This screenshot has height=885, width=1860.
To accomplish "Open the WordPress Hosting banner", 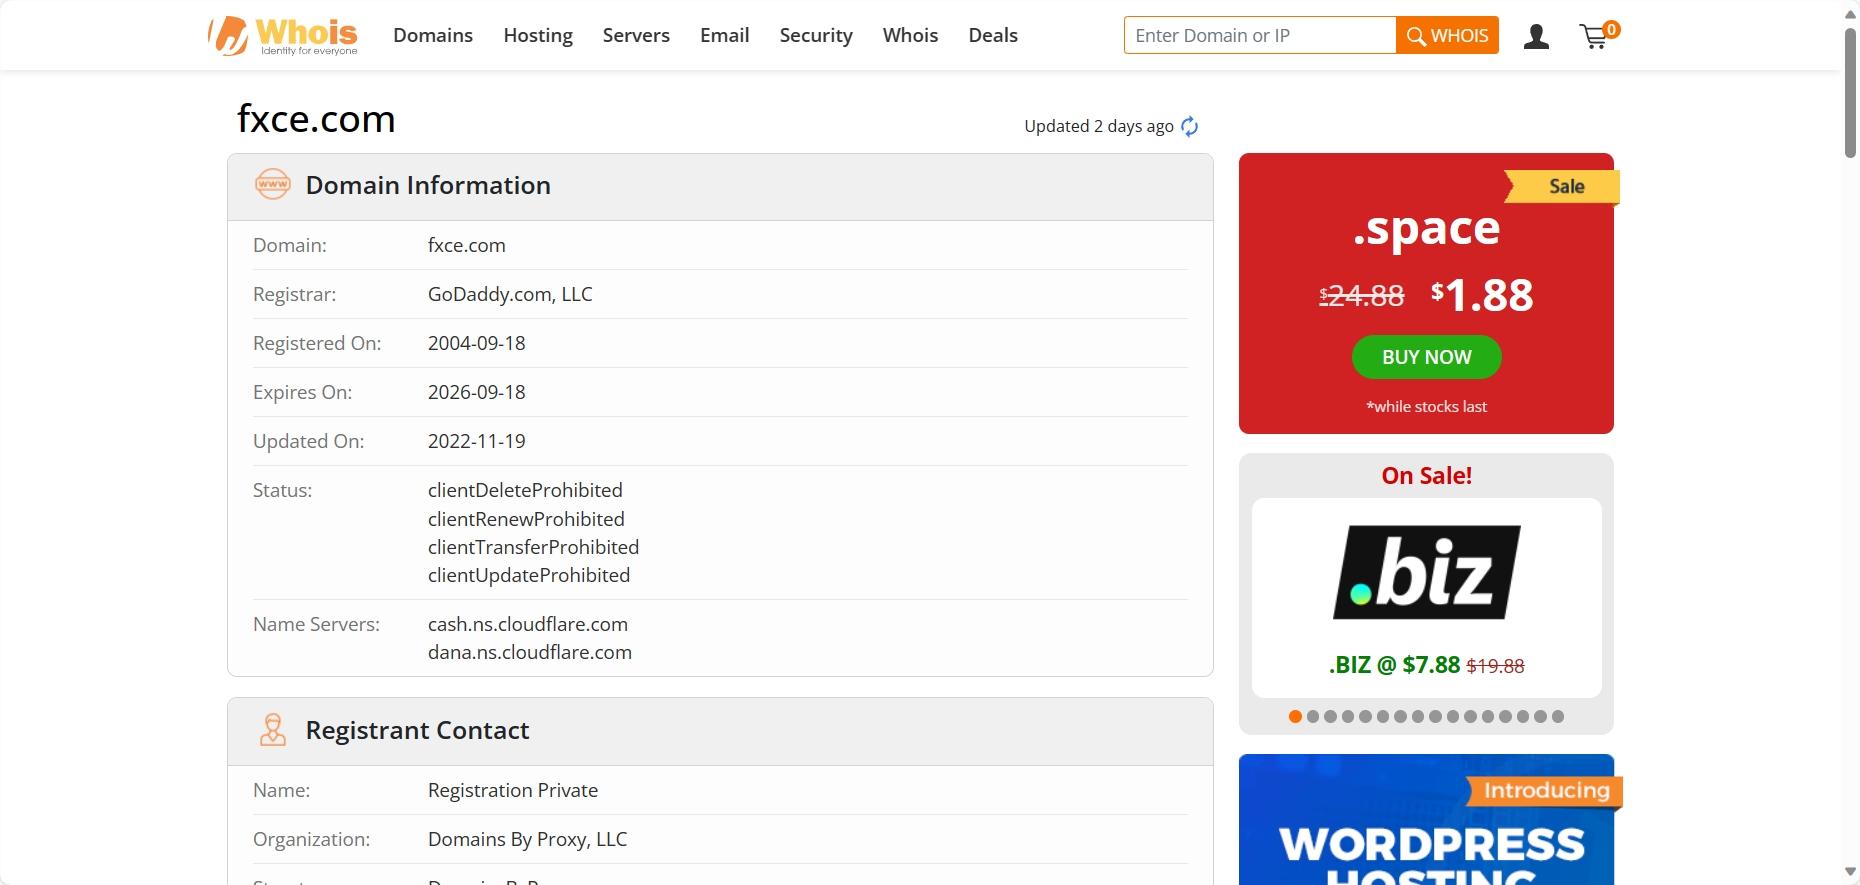I will (x=1426, y=820).
